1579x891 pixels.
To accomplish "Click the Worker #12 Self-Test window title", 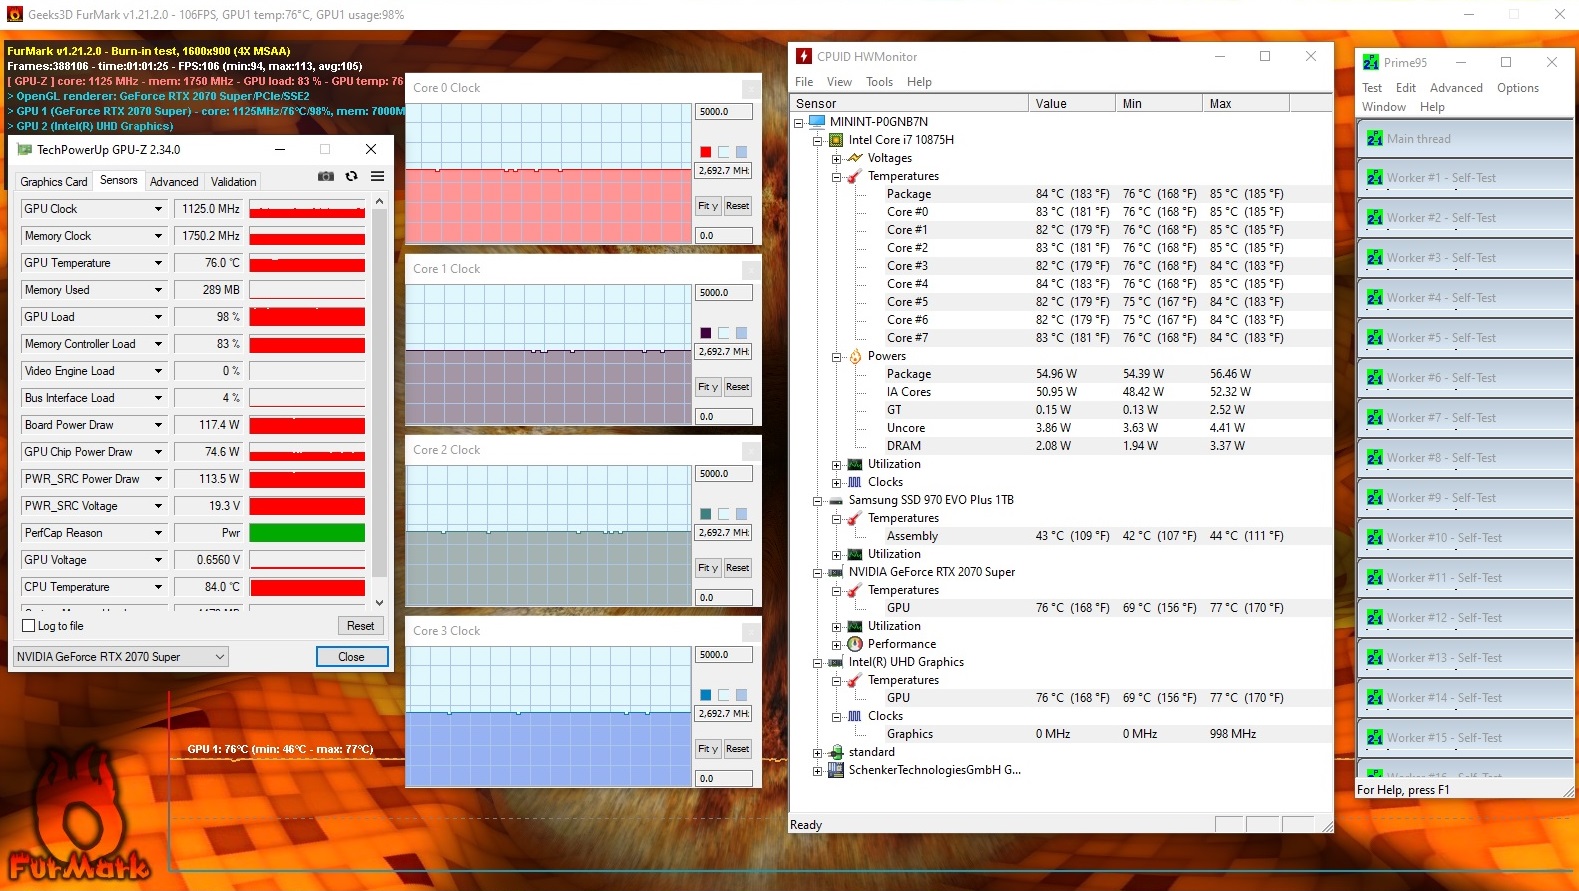I will pyautogui.click(x=1444, y=618).
